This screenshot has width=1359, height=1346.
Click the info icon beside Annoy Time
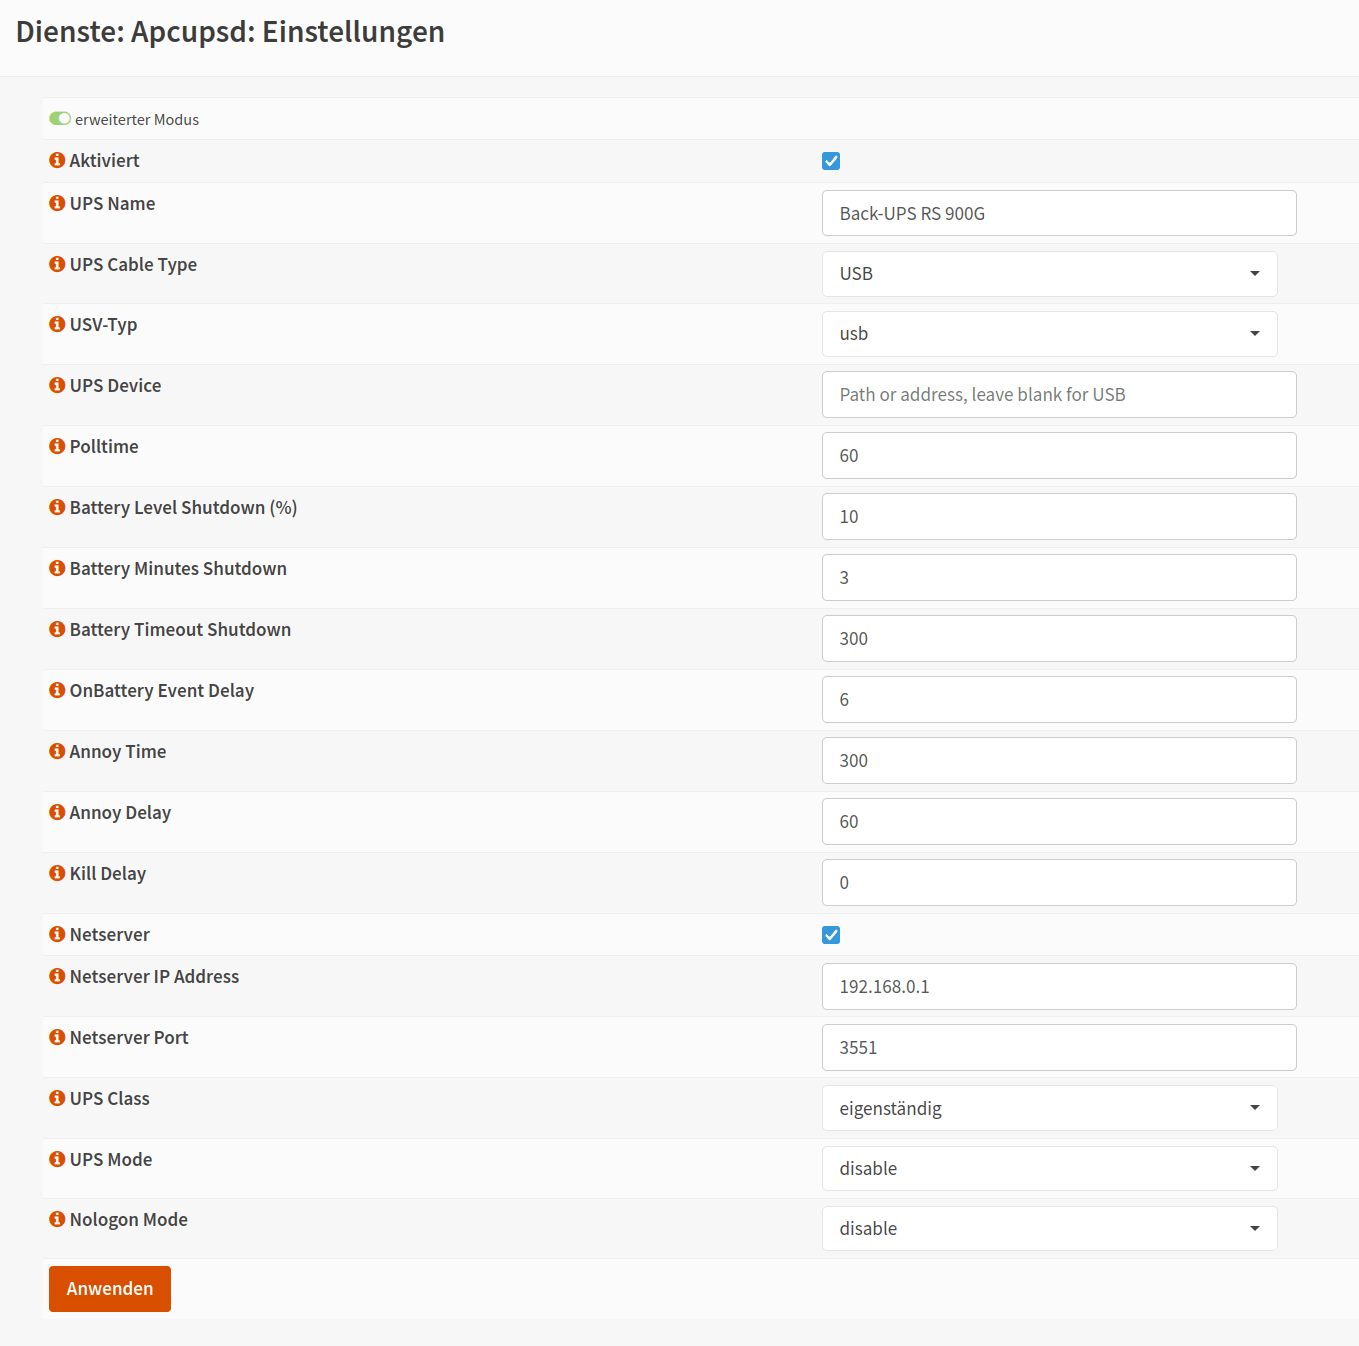pos(57,751)
